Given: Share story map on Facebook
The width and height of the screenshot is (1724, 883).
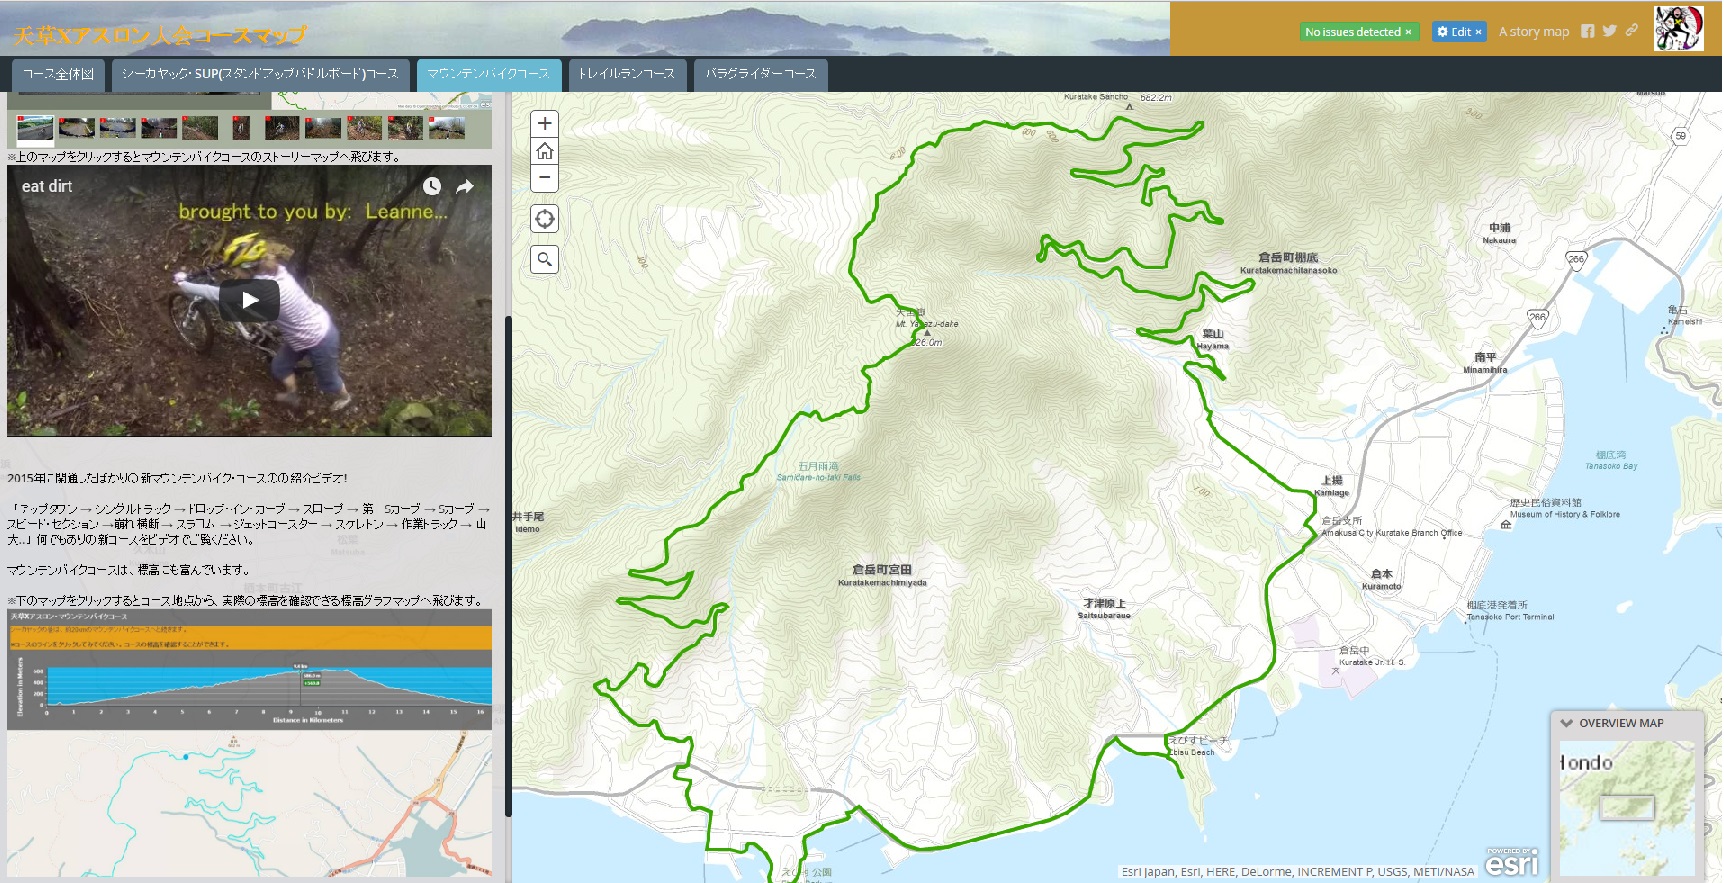Looking at the screenshot, I should 1587,31.
